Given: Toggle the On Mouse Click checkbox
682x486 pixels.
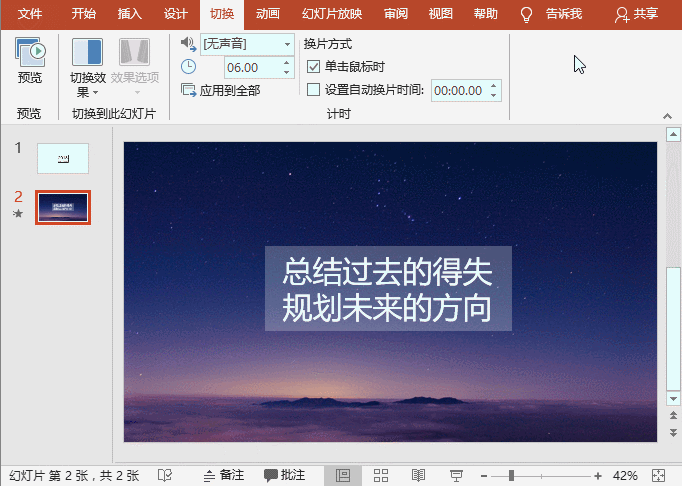Looking at the screenshot, I should point(314,67).
